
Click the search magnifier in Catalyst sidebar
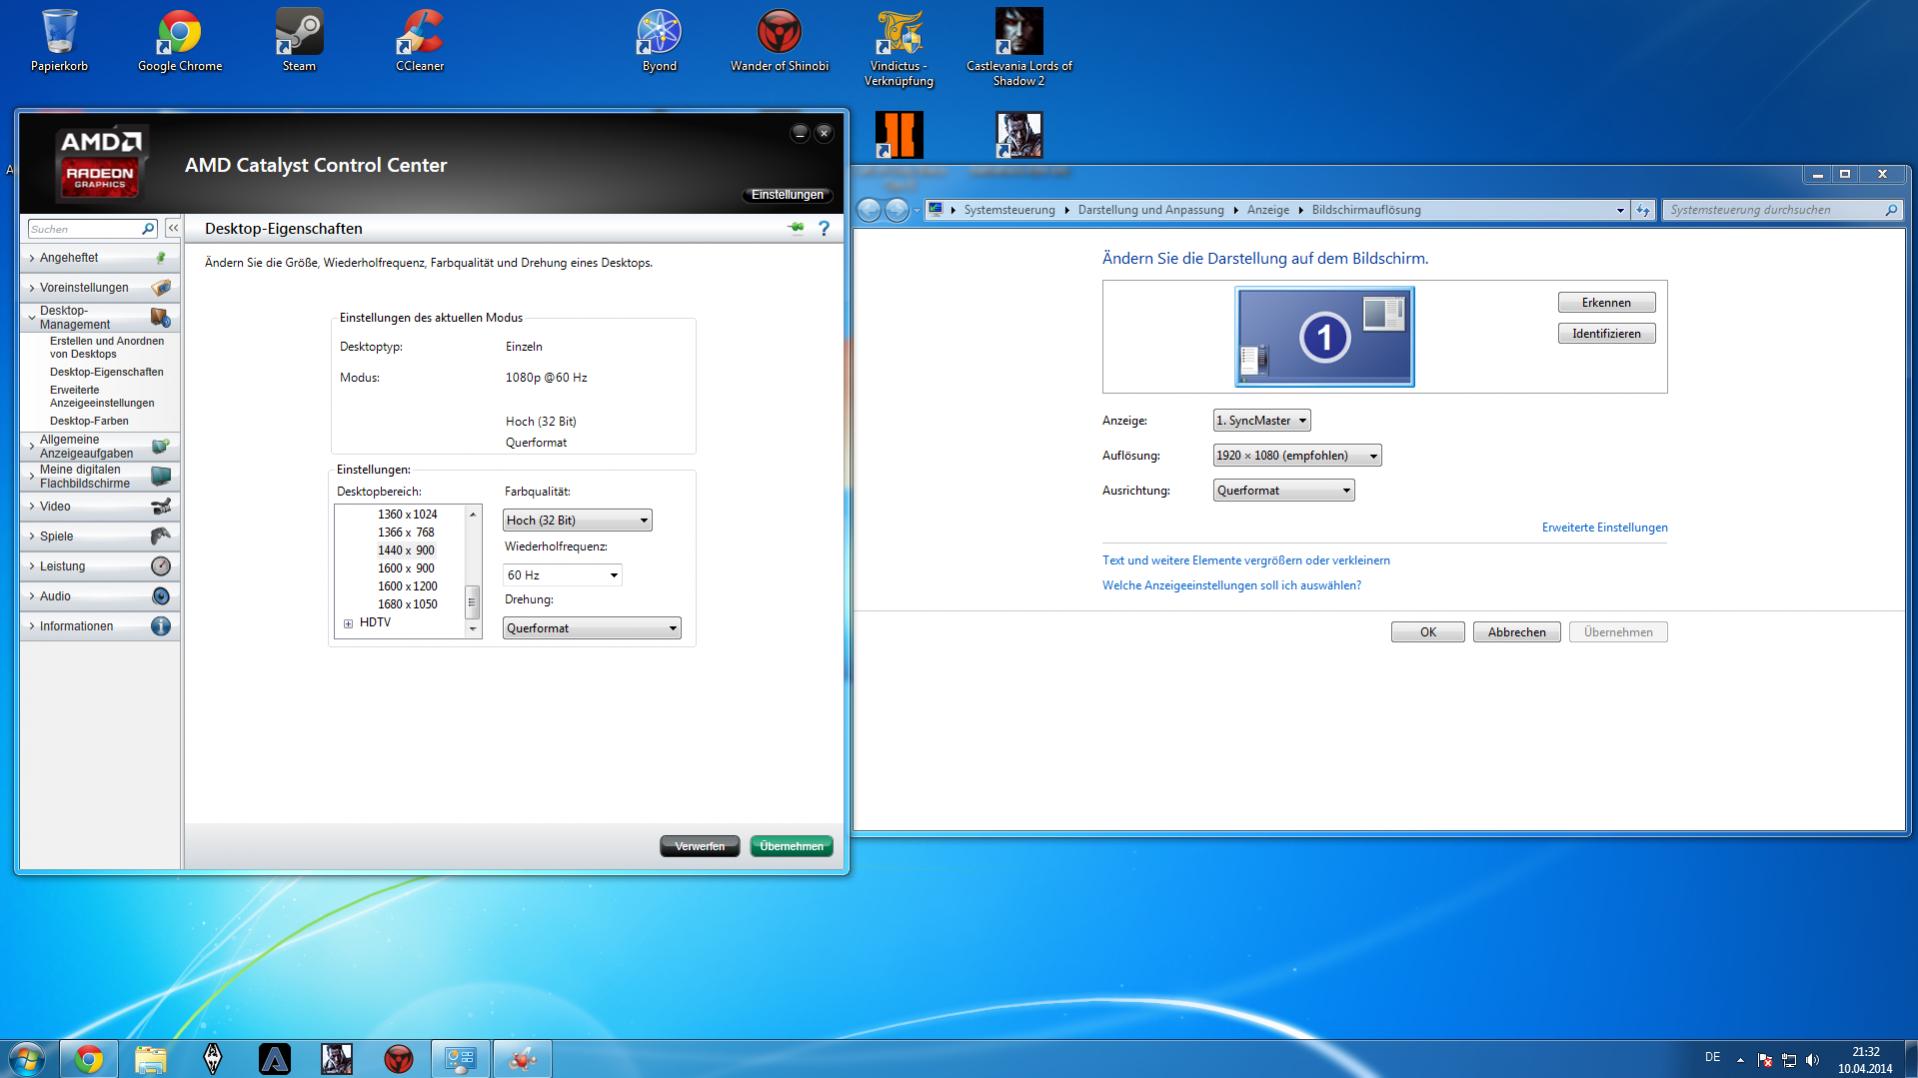coord(148,229)
